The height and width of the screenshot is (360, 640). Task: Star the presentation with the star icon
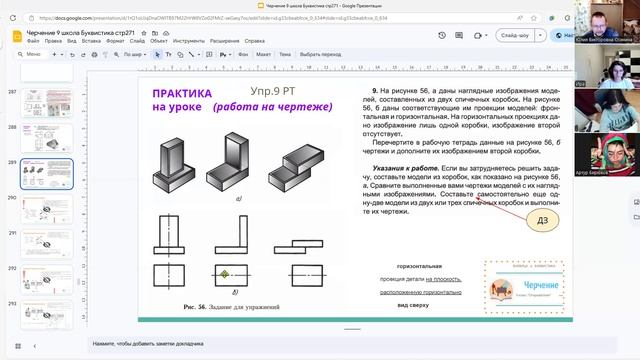tap(144, 33)
